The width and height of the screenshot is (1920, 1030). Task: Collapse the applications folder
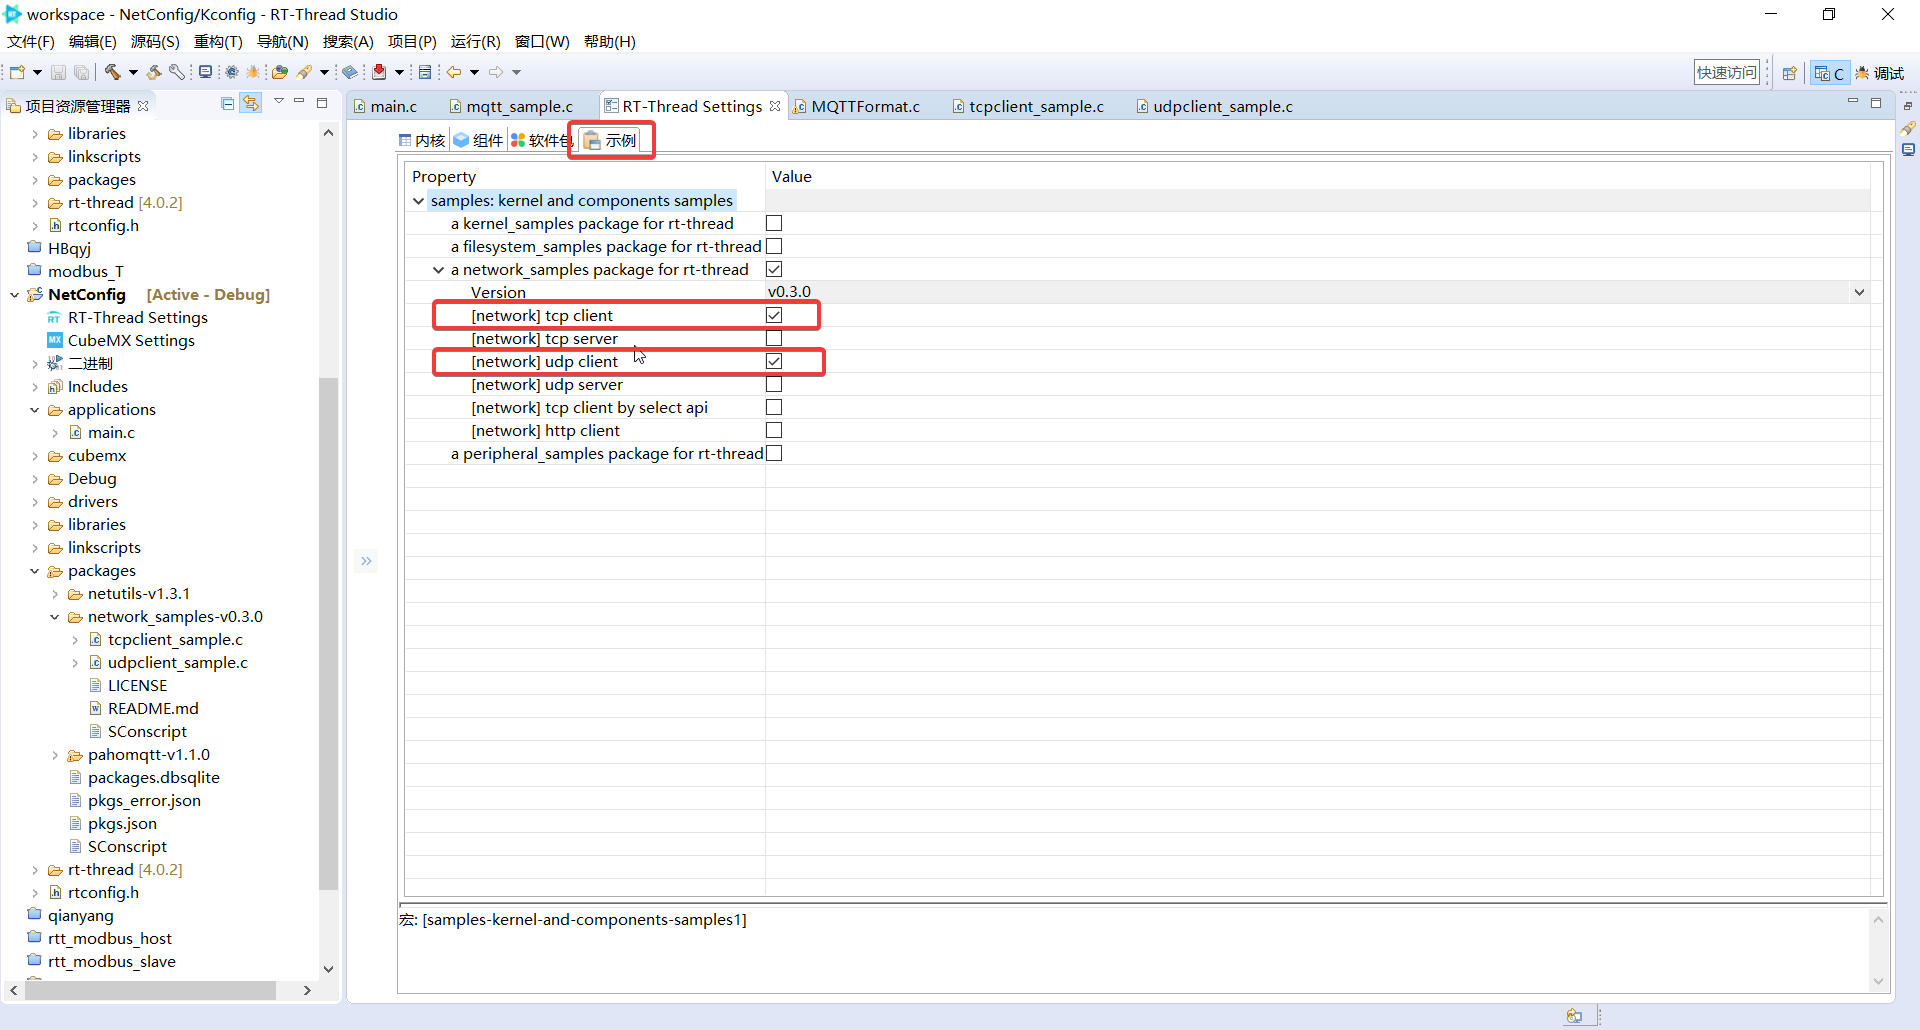coord(35,410)
